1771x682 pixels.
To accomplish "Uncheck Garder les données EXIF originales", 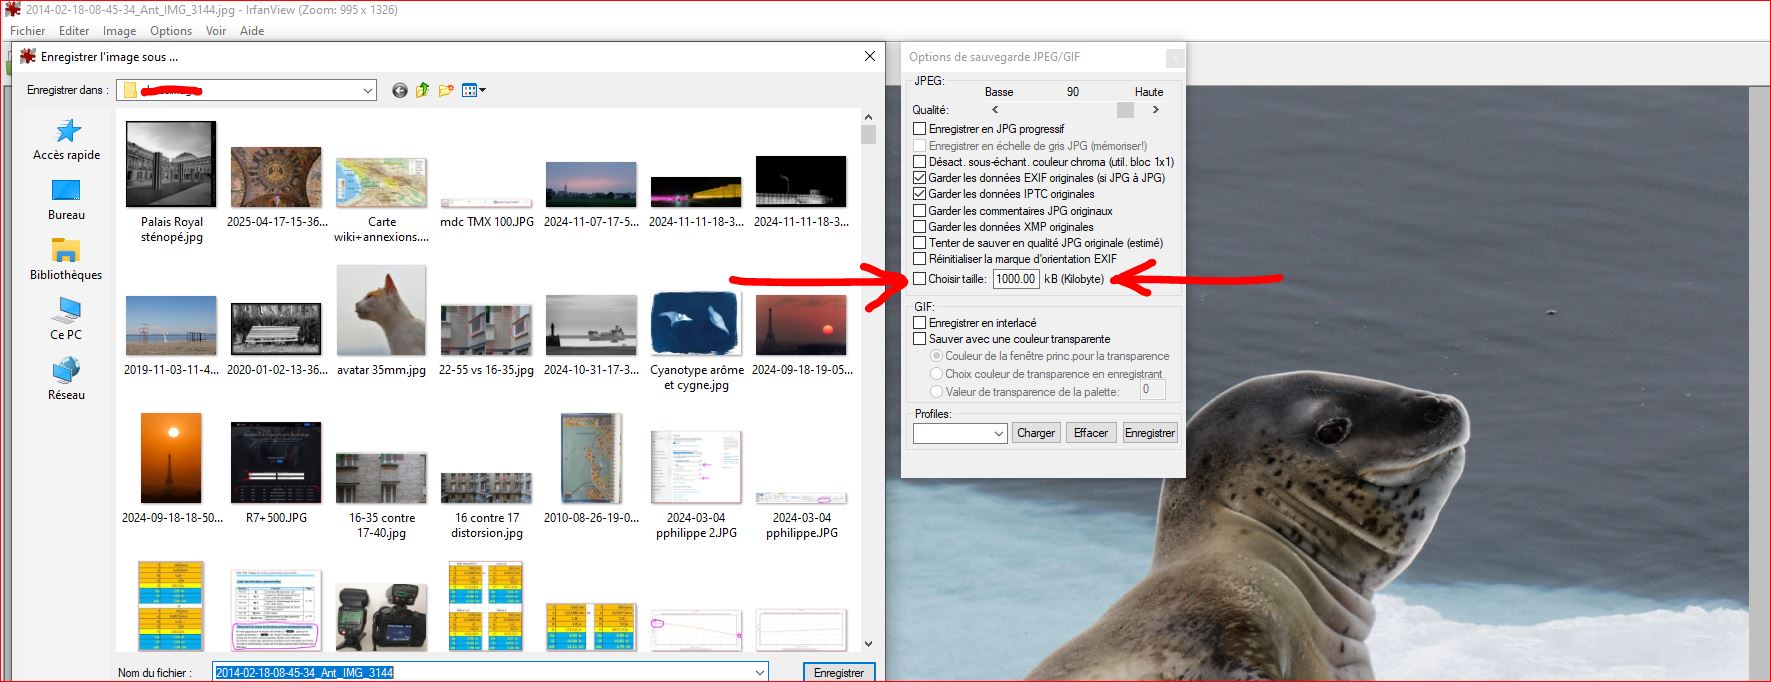I will point(920,177).
